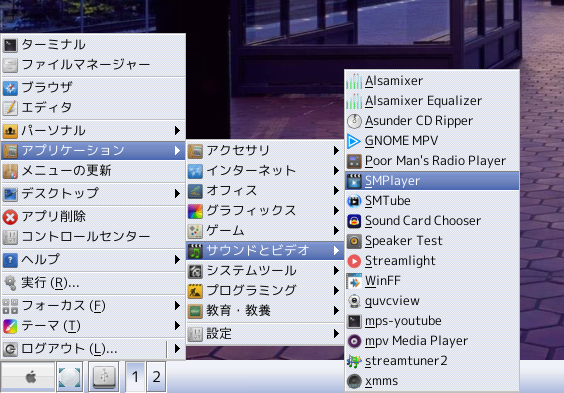Screen dimensions: 564x393
Task: Open the GNOME MPV player icon
Action: [354, 141]
